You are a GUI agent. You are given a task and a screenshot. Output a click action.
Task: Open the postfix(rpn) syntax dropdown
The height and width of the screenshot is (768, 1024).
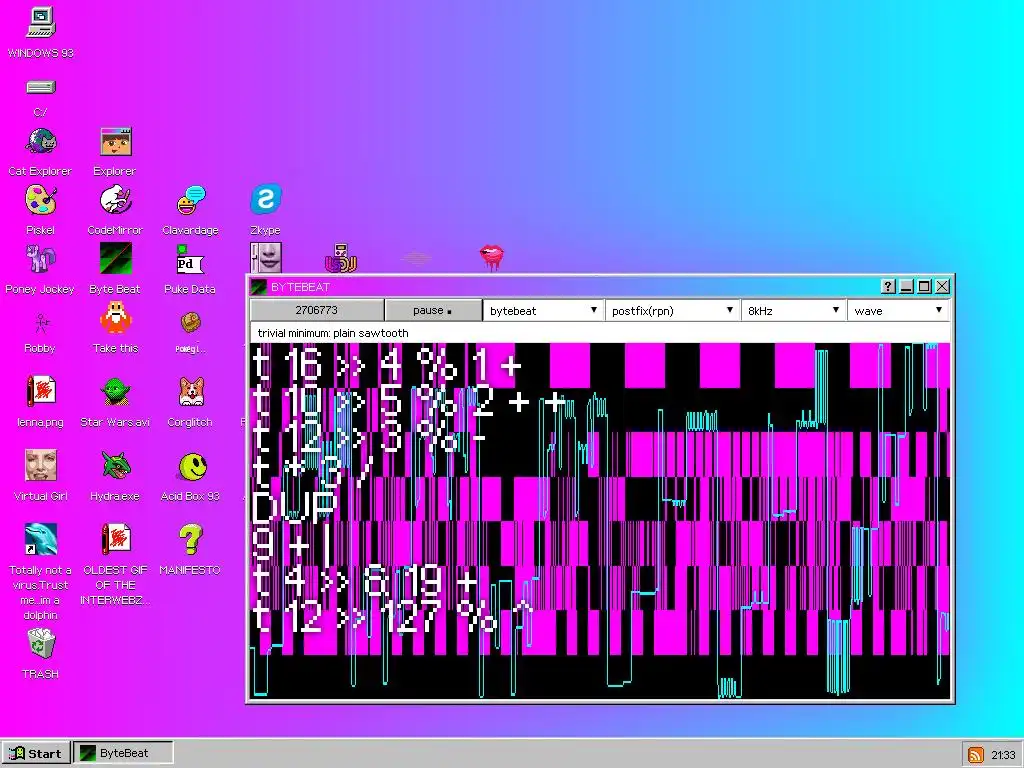point(671,311)
